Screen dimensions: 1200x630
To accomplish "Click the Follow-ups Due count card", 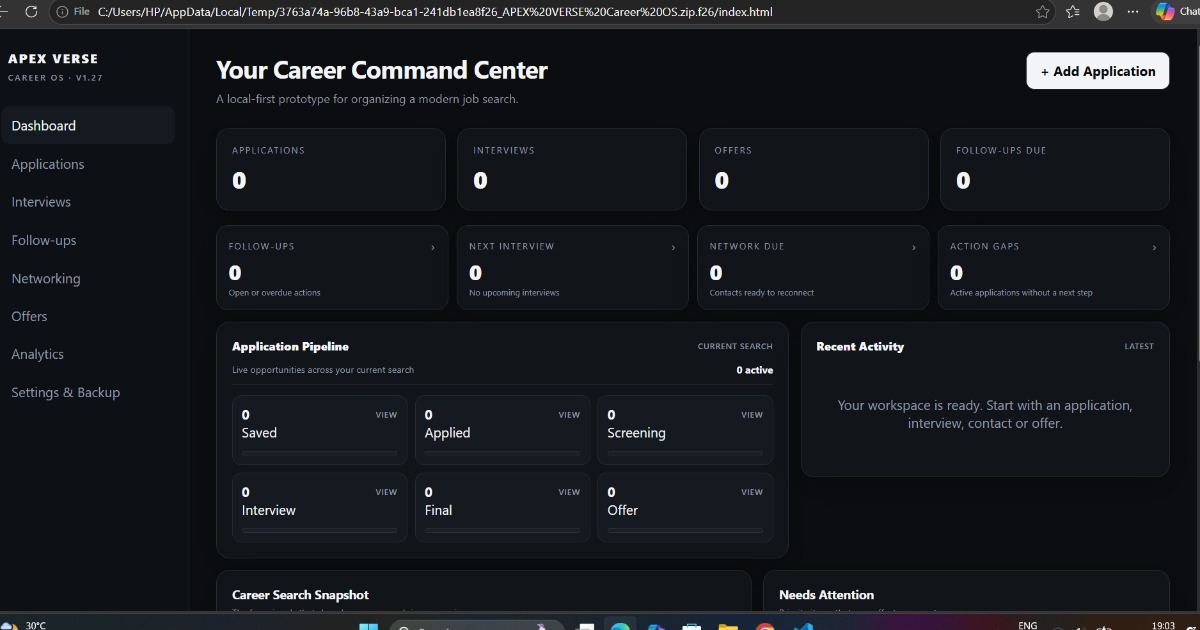I will point(1054,169).
